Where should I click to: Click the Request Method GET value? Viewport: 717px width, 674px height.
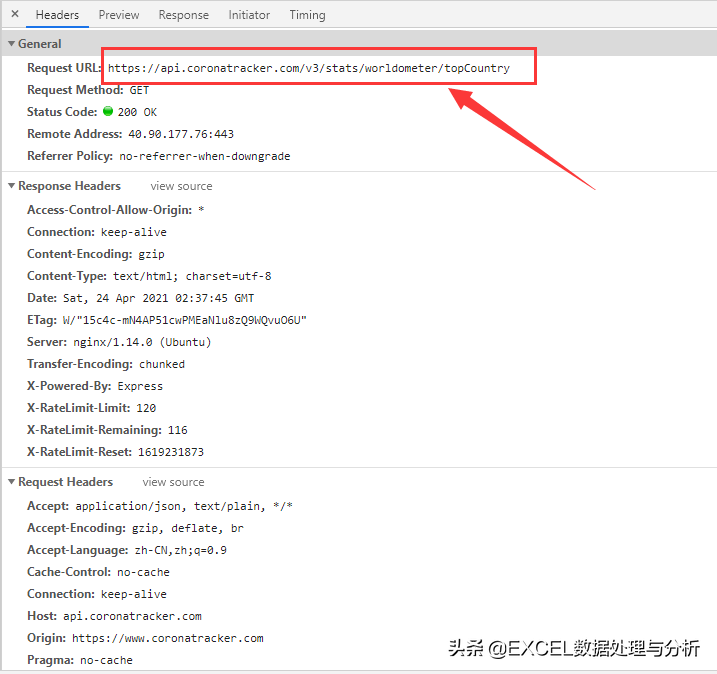[139, 90]
